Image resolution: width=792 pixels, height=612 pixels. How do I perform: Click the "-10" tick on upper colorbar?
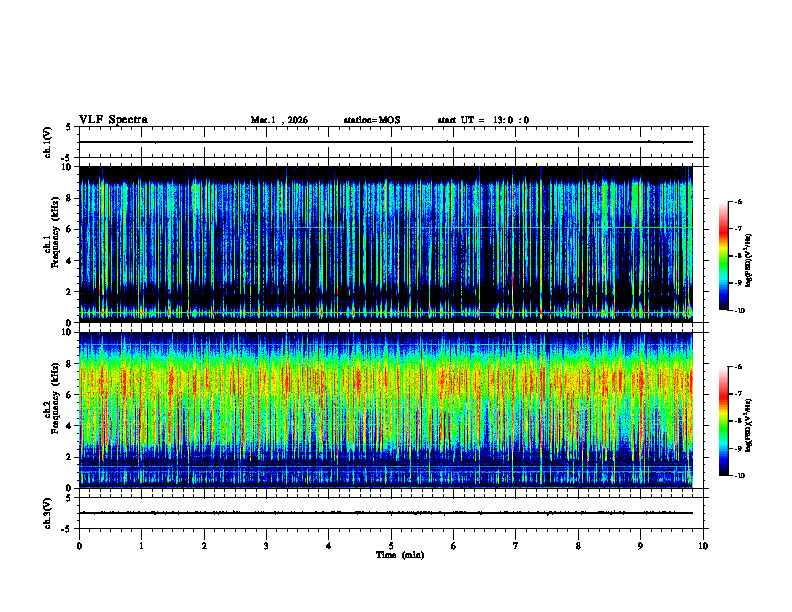[x=739, y=311]
